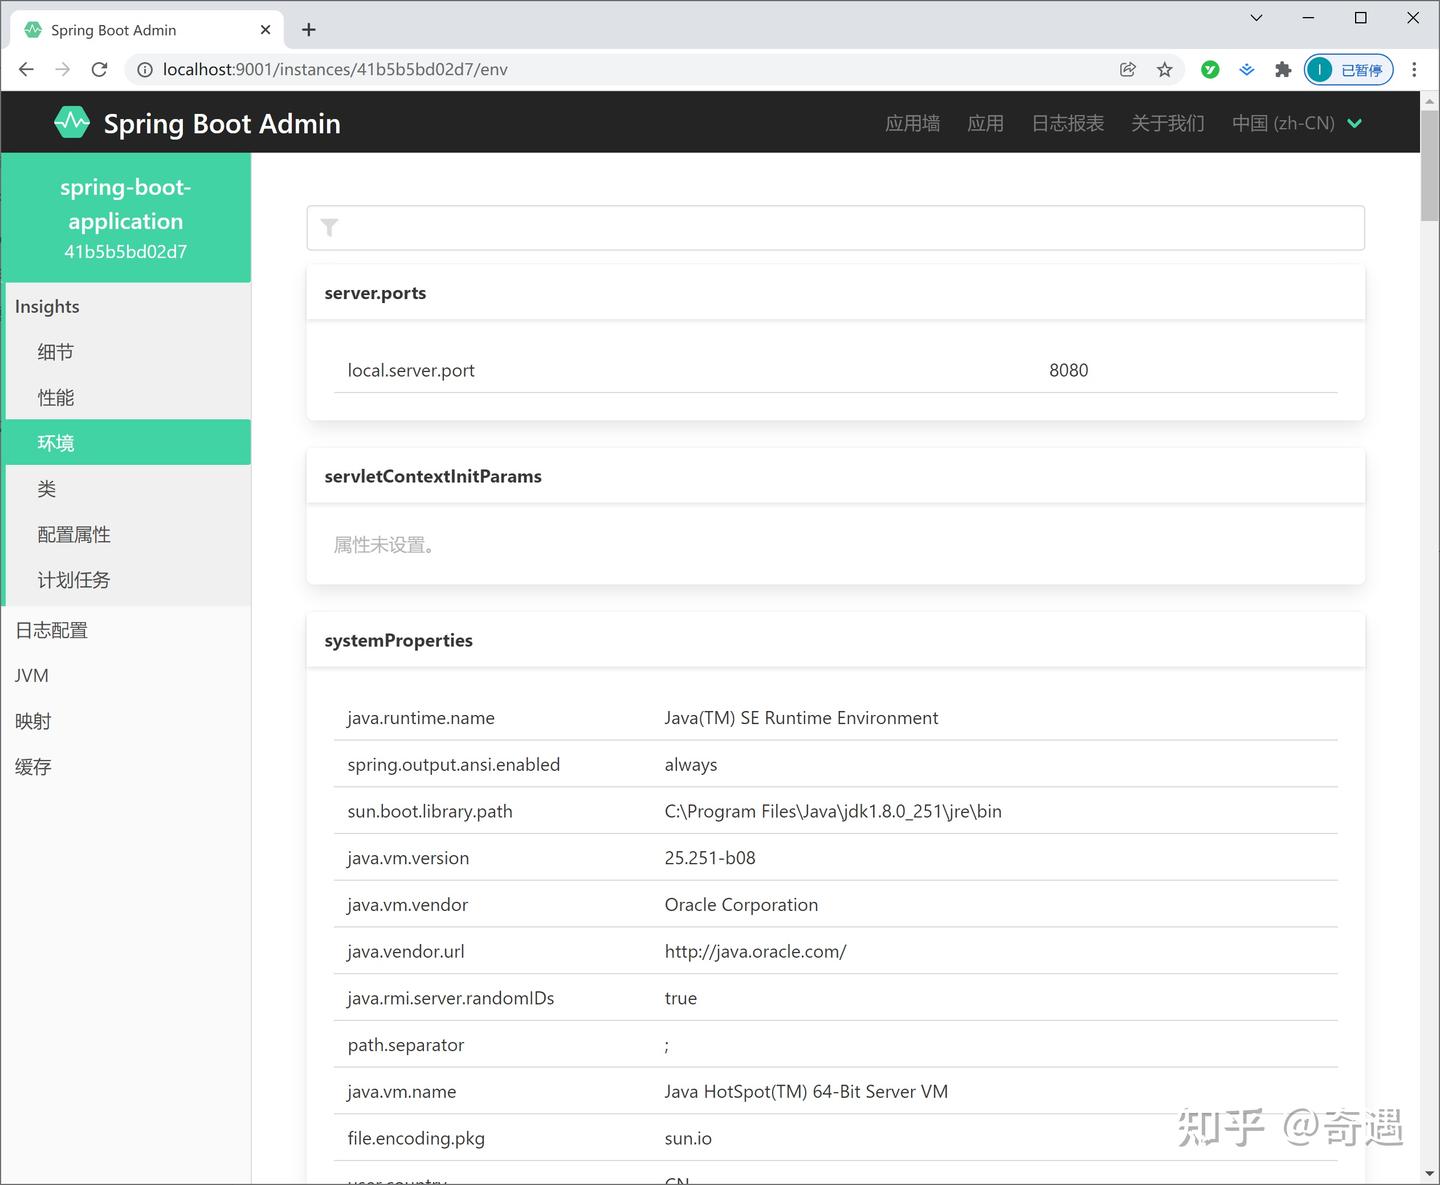Follow the http://java.oracle.com/ link
The width and height of the screenshot is (1440, 1185).
[756, 951]
